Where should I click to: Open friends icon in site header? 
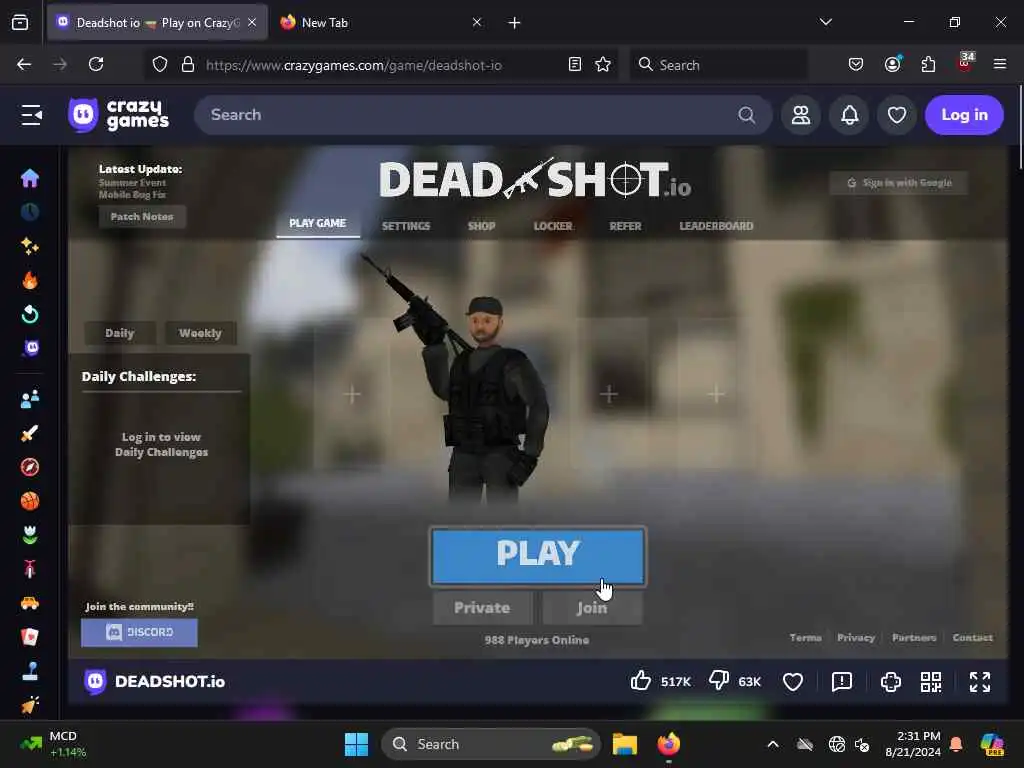801,115
